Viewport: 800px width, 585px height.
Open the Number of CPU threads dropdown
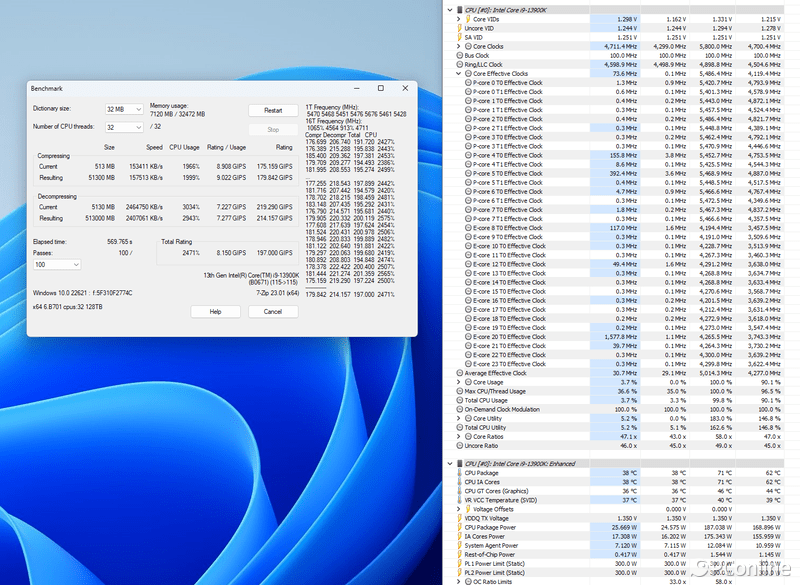point(123,127)
